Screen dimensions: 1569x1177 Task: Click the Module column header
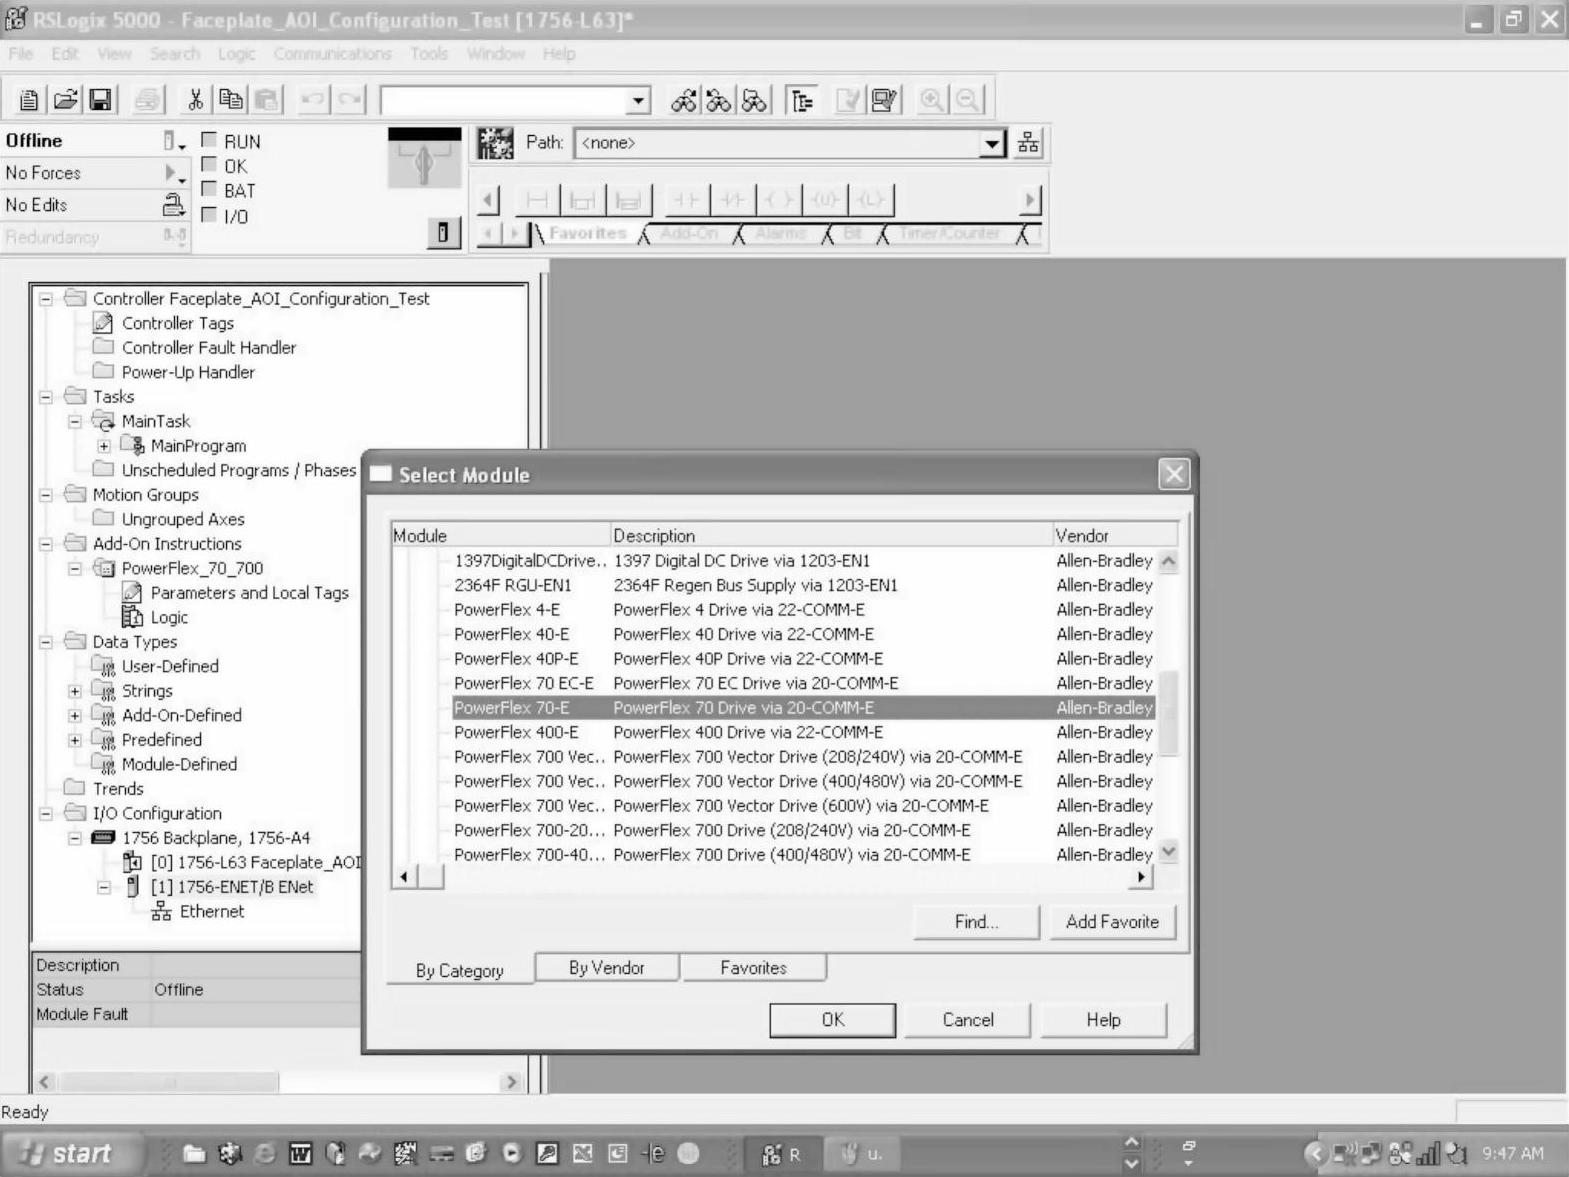click(500, 535)
